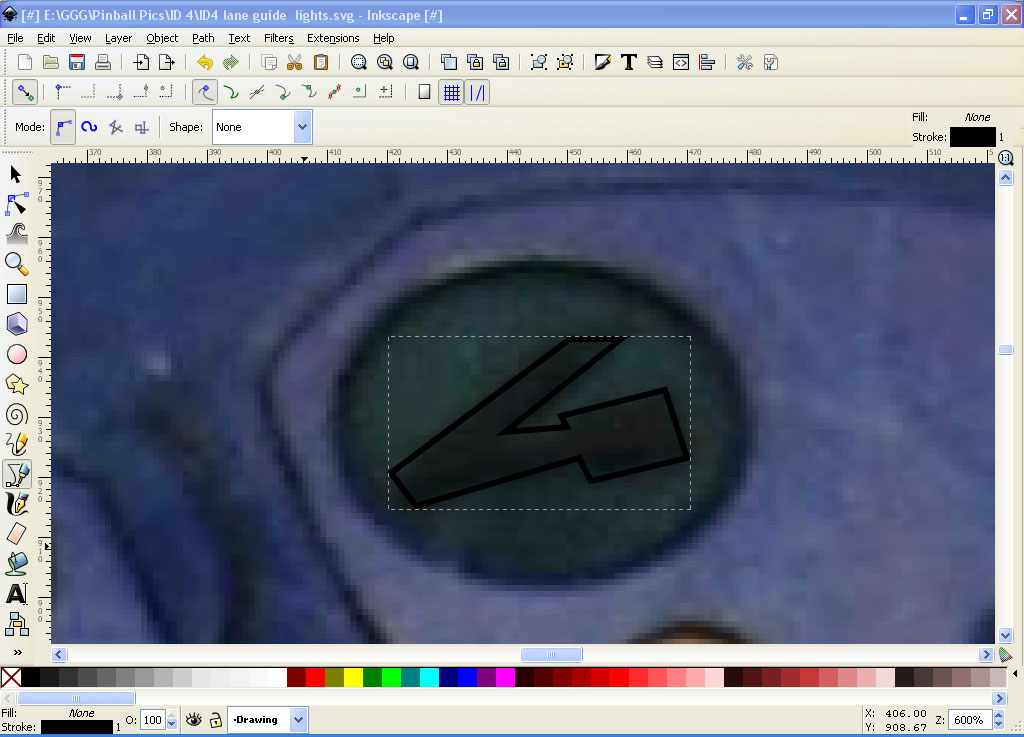Open the XML editor from toolbar

coord(681,62)
